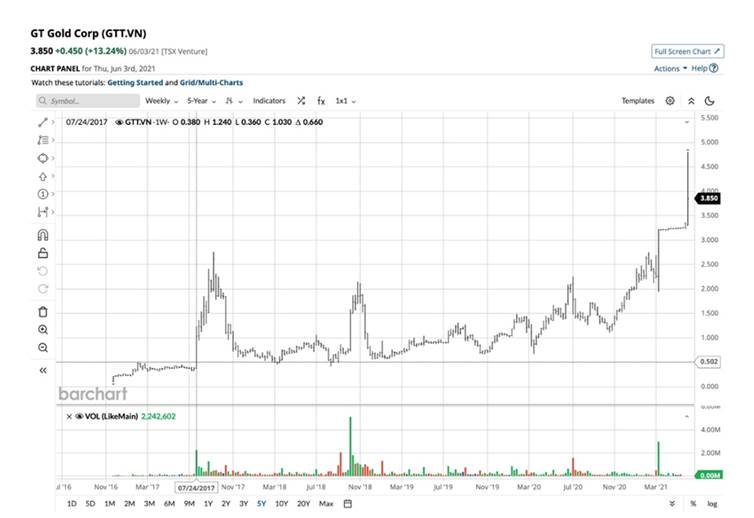Click the Full Screen Chart button

pos(687,51)
